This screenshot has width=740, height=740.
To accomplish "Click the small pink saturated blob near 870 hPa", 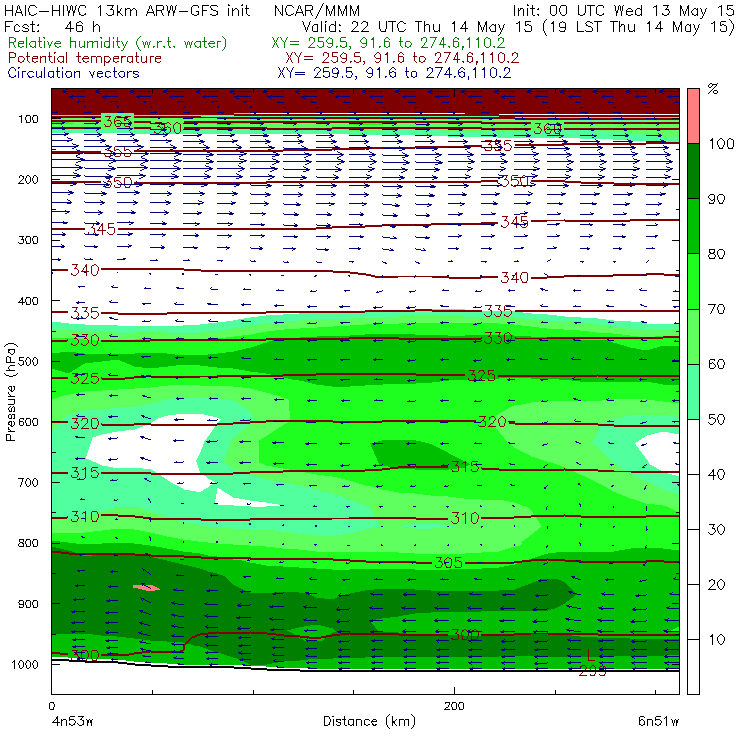I will click(146, 587).
